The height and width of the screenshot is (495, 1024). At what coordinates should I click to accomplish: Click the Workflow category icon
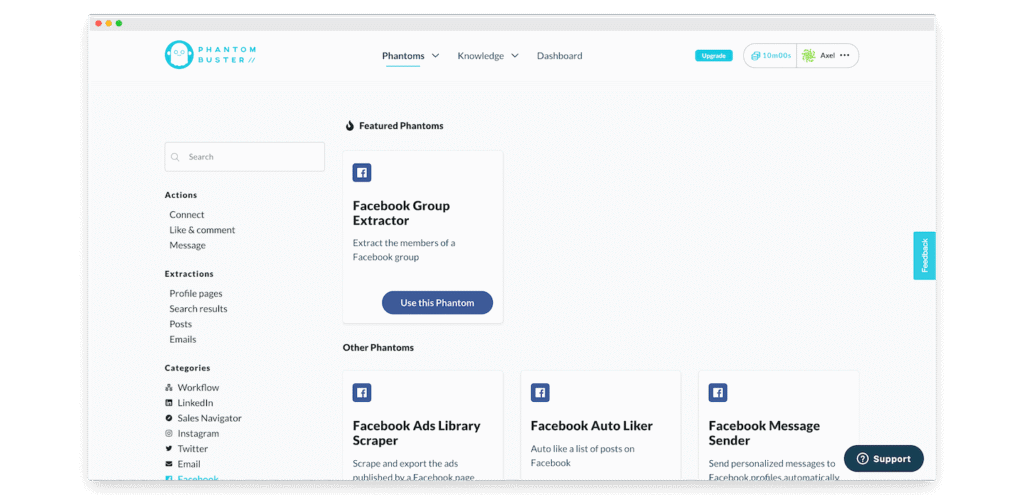point(168,387)
